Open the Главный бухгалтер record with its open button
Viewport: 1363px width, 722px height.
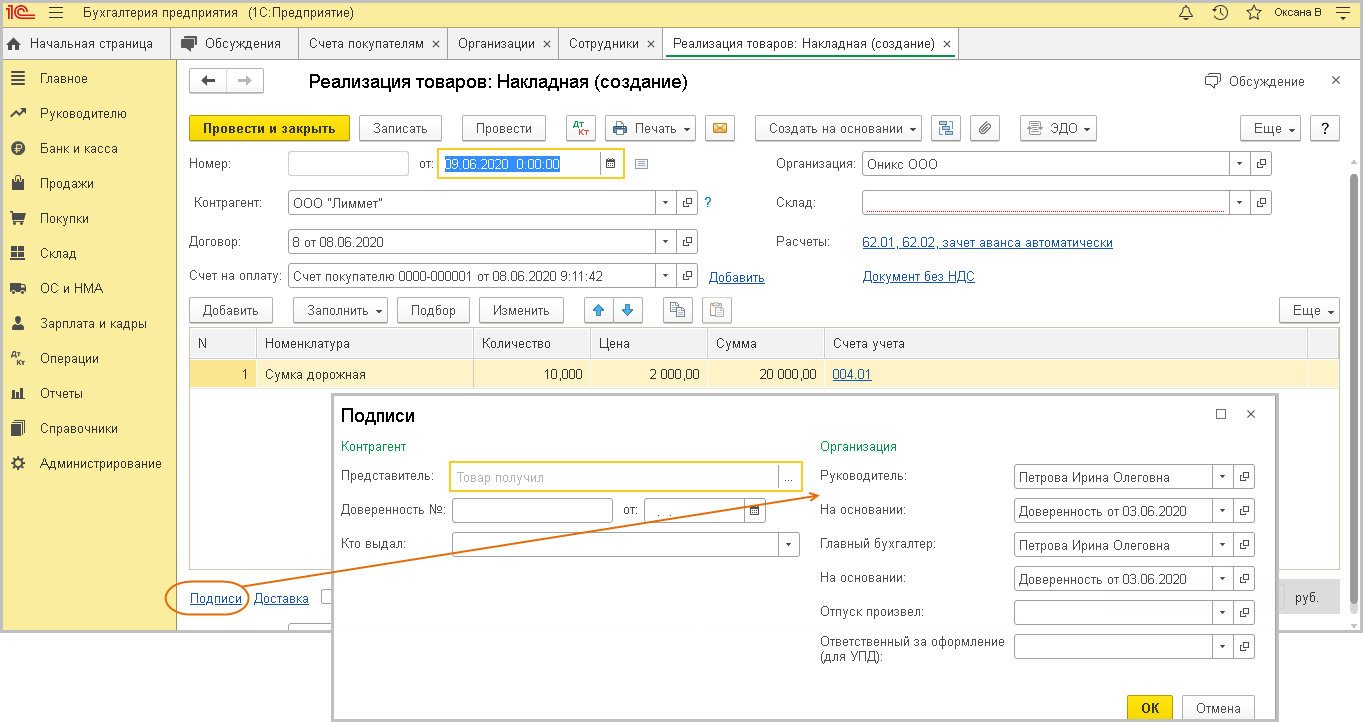click(x=1244, y=545)
